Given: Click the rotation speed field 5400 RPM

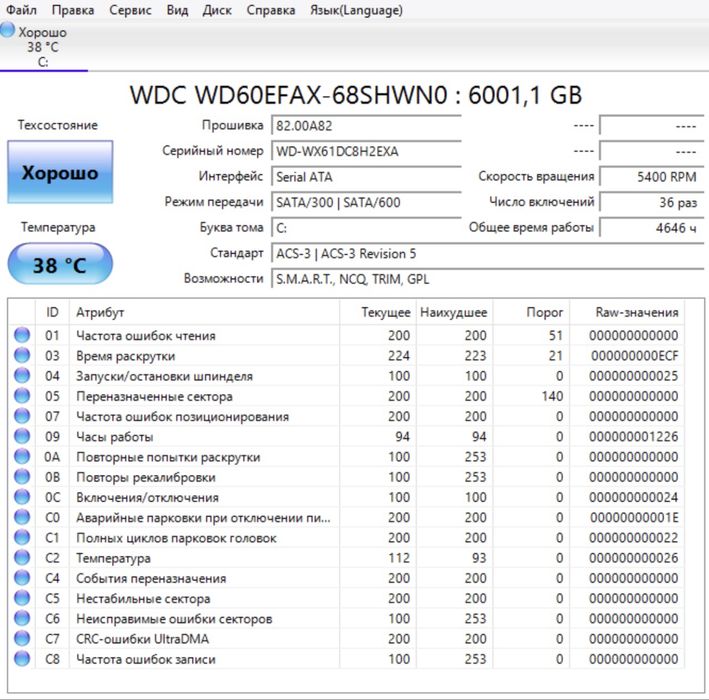Looking at the screenshot, I should tap(652, 177).
